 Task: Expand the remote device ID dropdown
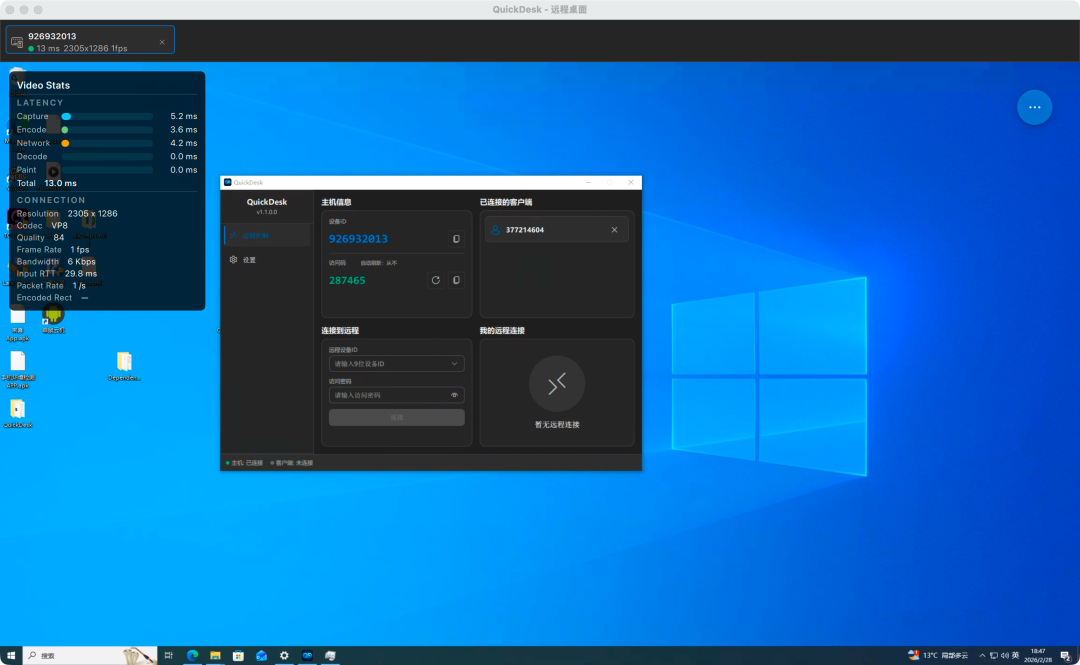point(454,364)
